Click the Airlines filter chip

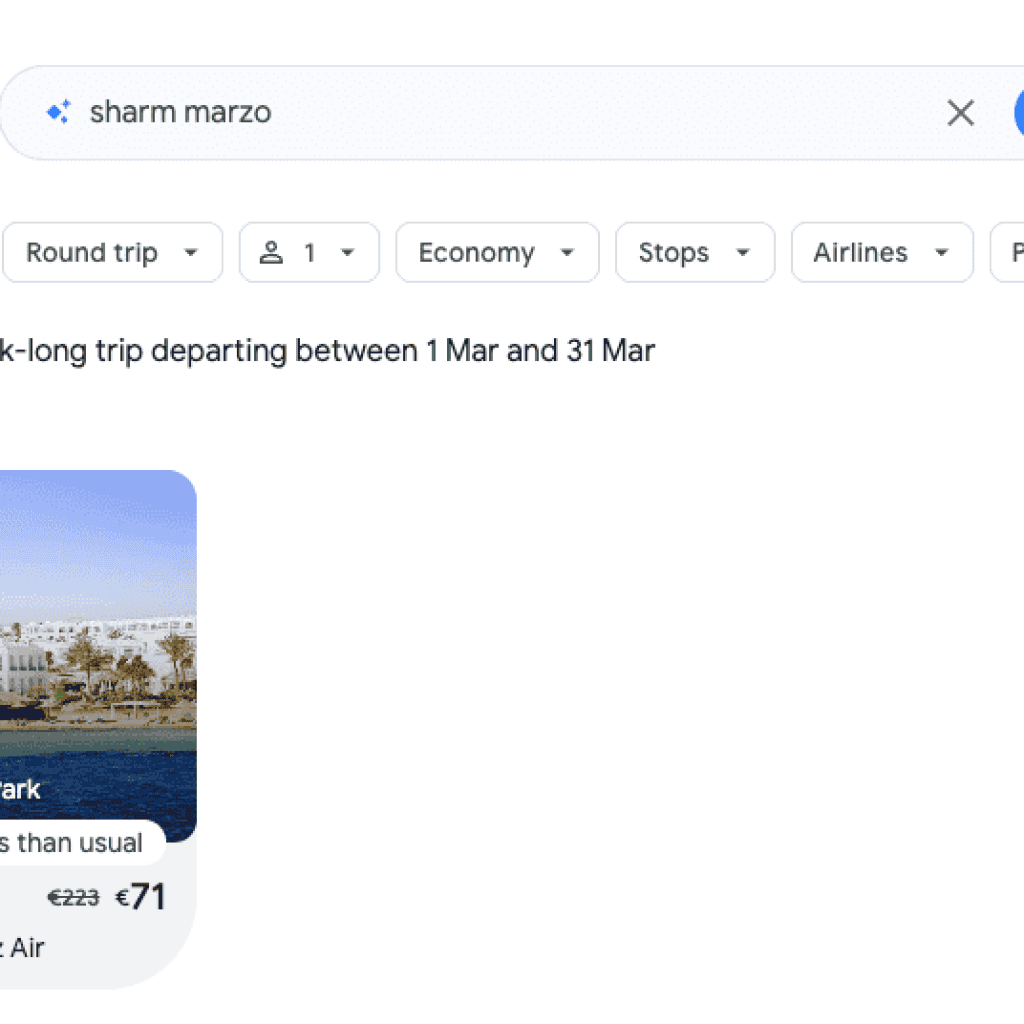(882, 253)
